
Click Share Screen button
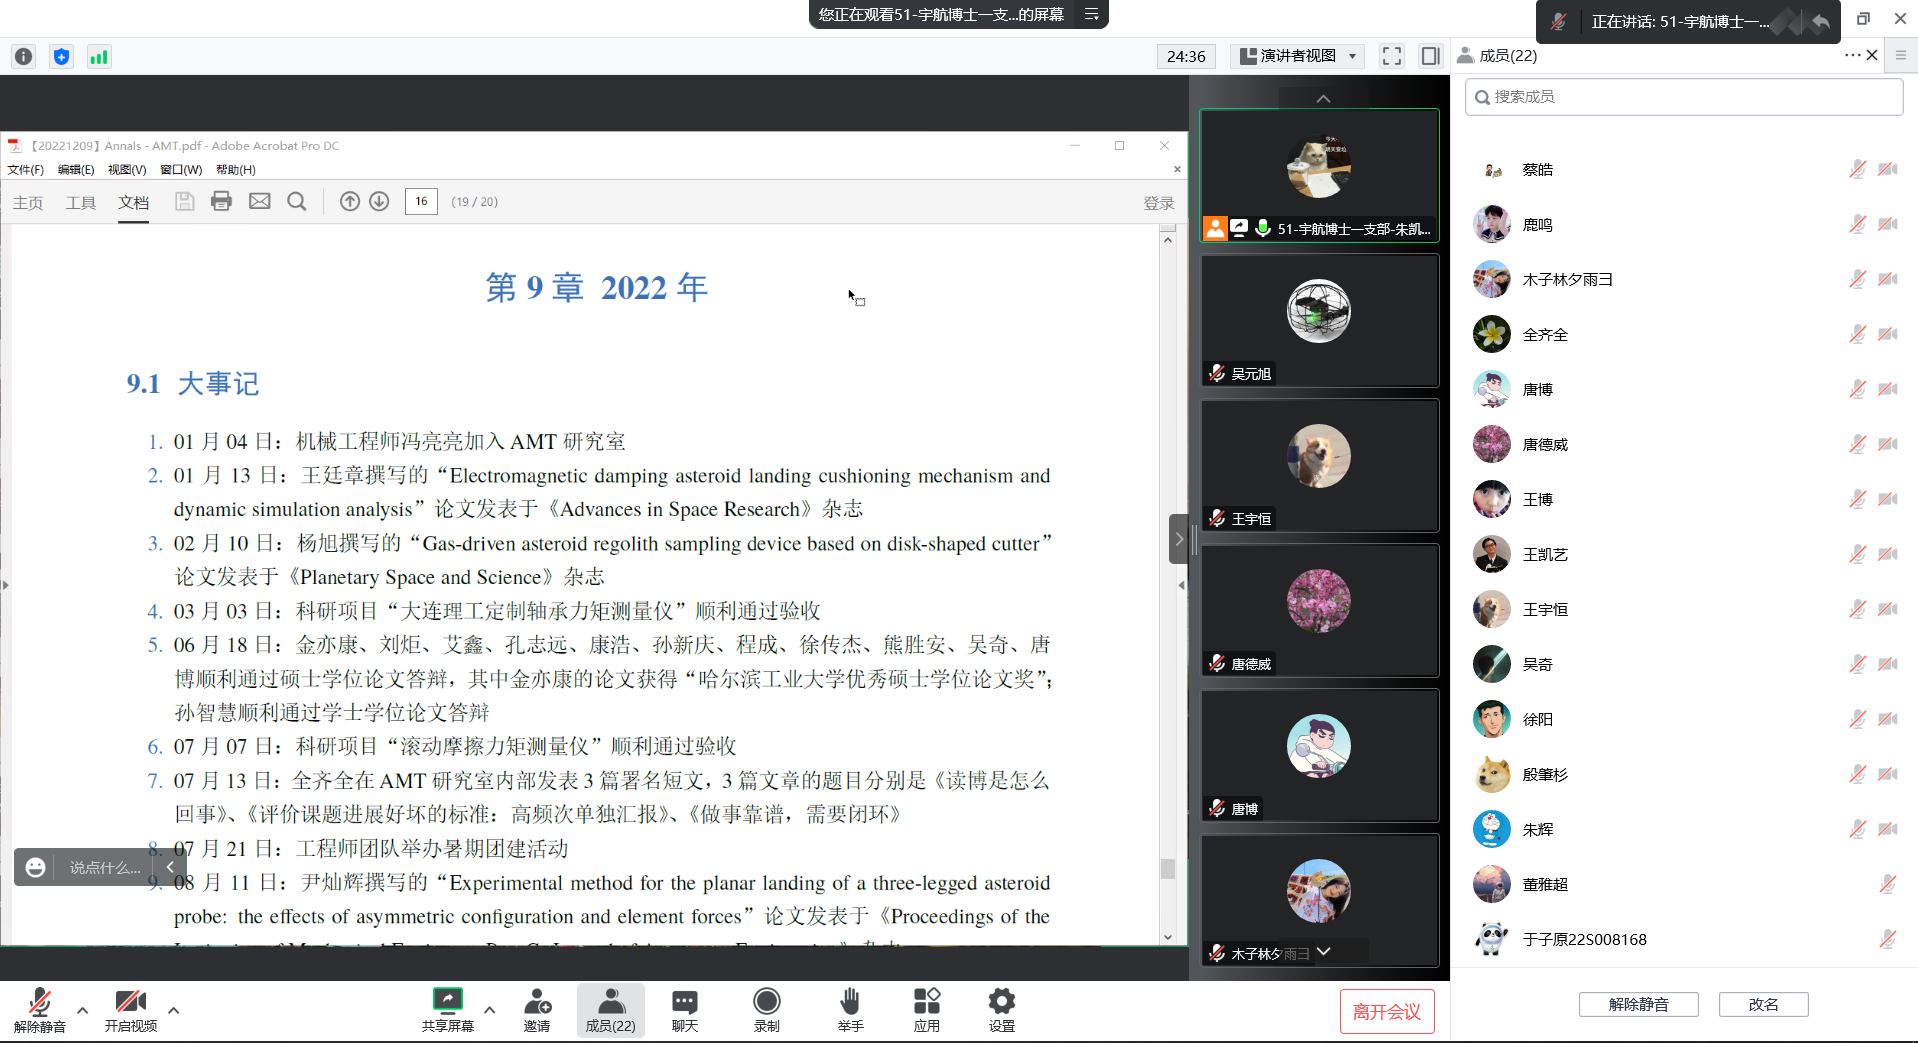[x=448, y=1010]
